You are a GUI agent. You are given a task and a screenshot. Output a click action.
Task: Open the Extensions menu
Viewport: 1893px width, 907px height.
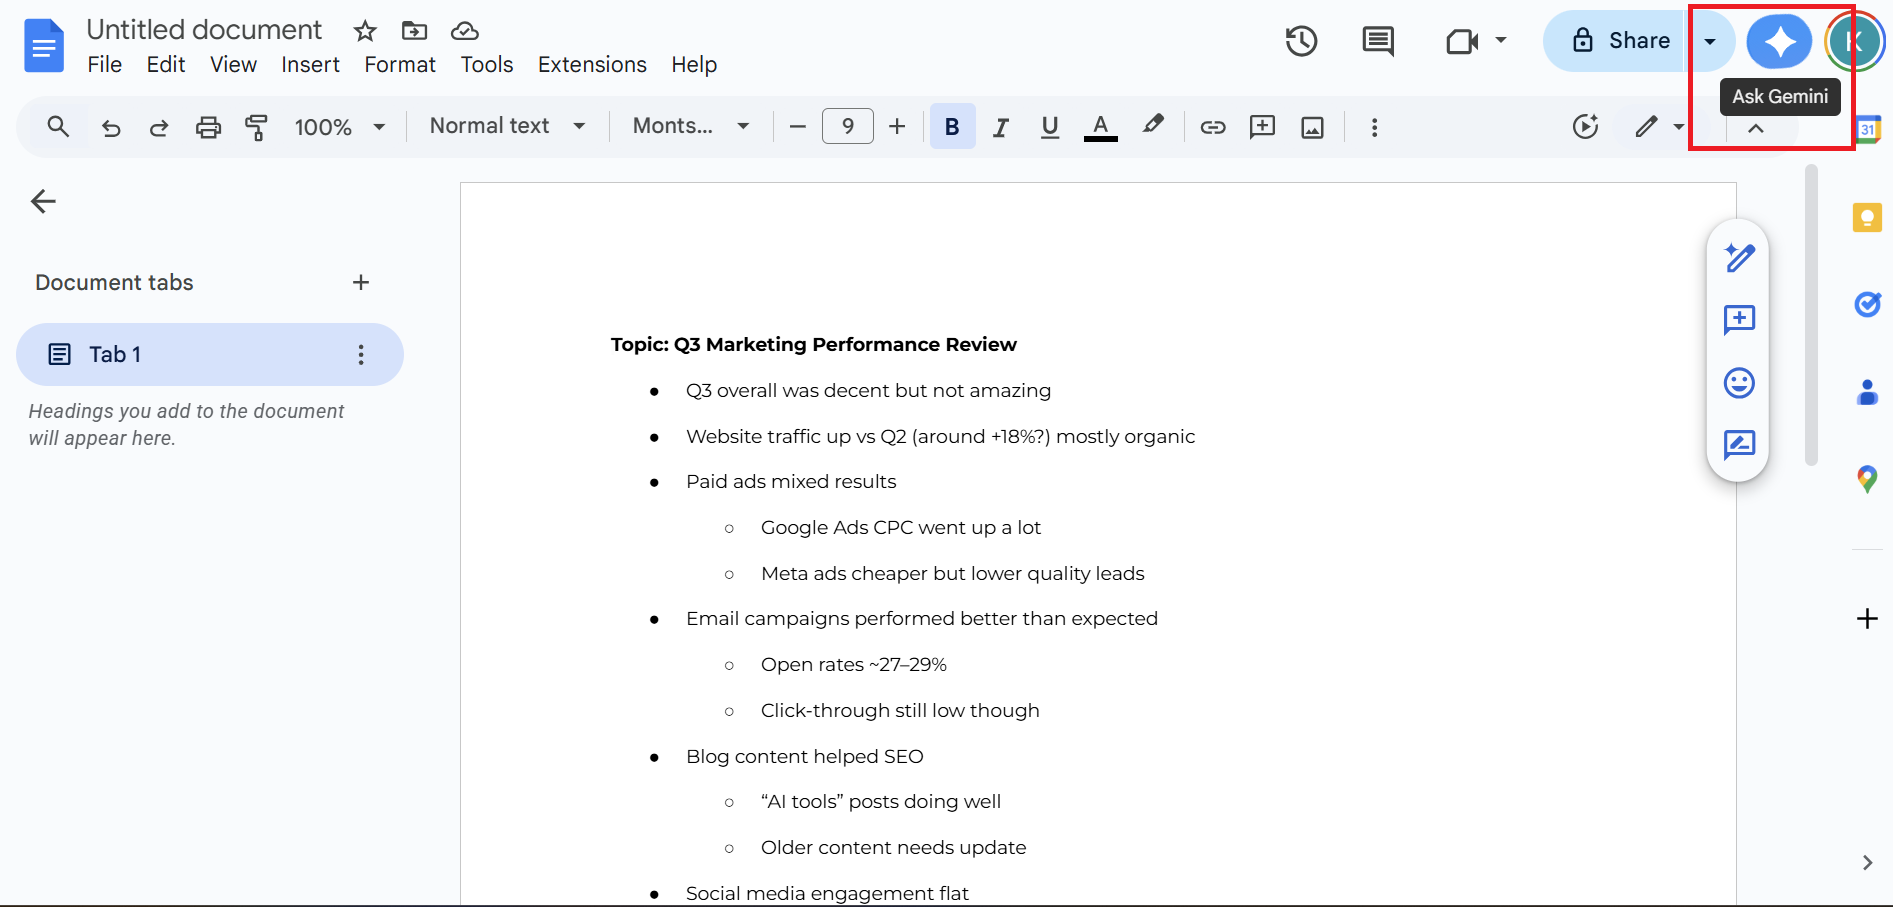(592, 65)
